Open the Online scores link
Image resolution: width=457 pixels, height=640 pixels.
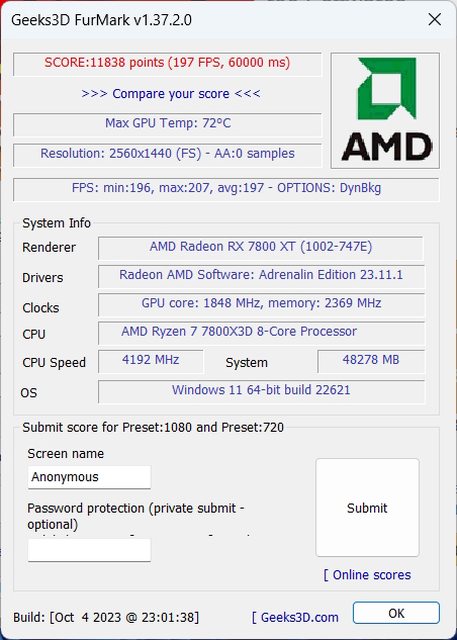point(367,575)
